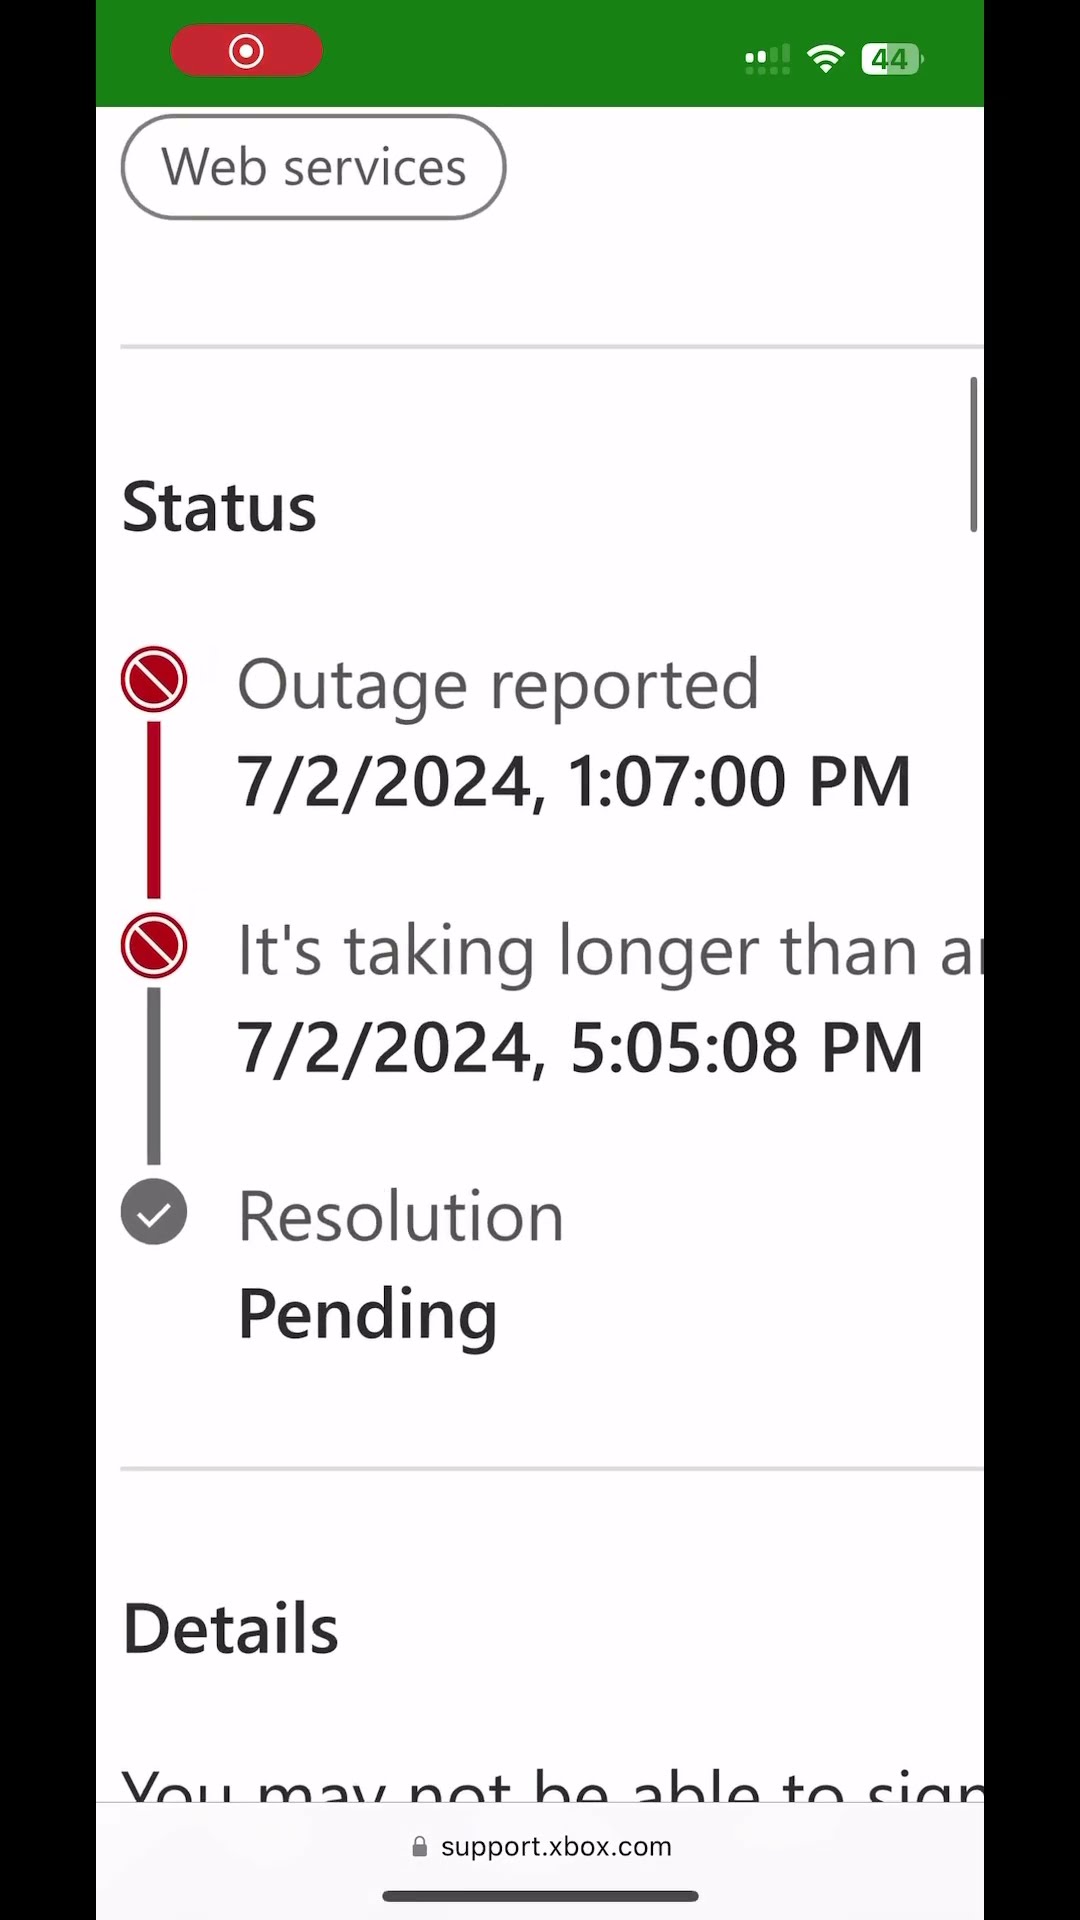Tap the home indicator bar
1080x1920 pixels.
[x=540, y=1896]
